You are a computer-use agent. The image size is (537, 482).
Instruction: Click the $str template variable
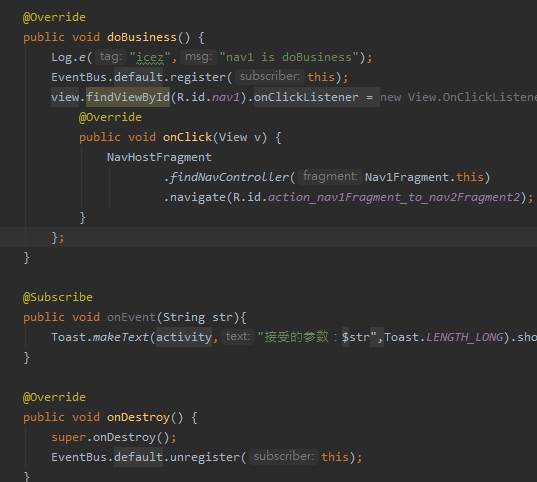[x=356, y=337]
